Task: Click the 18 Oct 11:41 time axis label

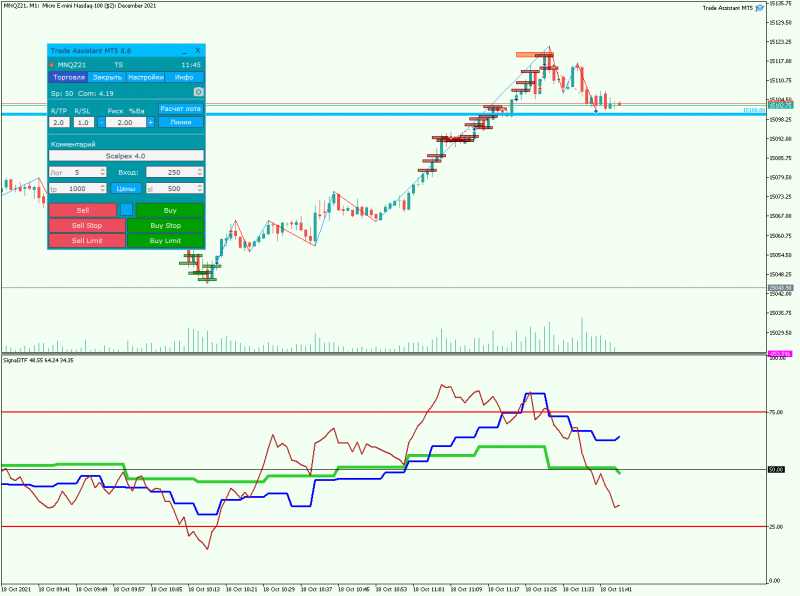Action: pyautogui.click(x=616, y=589)
